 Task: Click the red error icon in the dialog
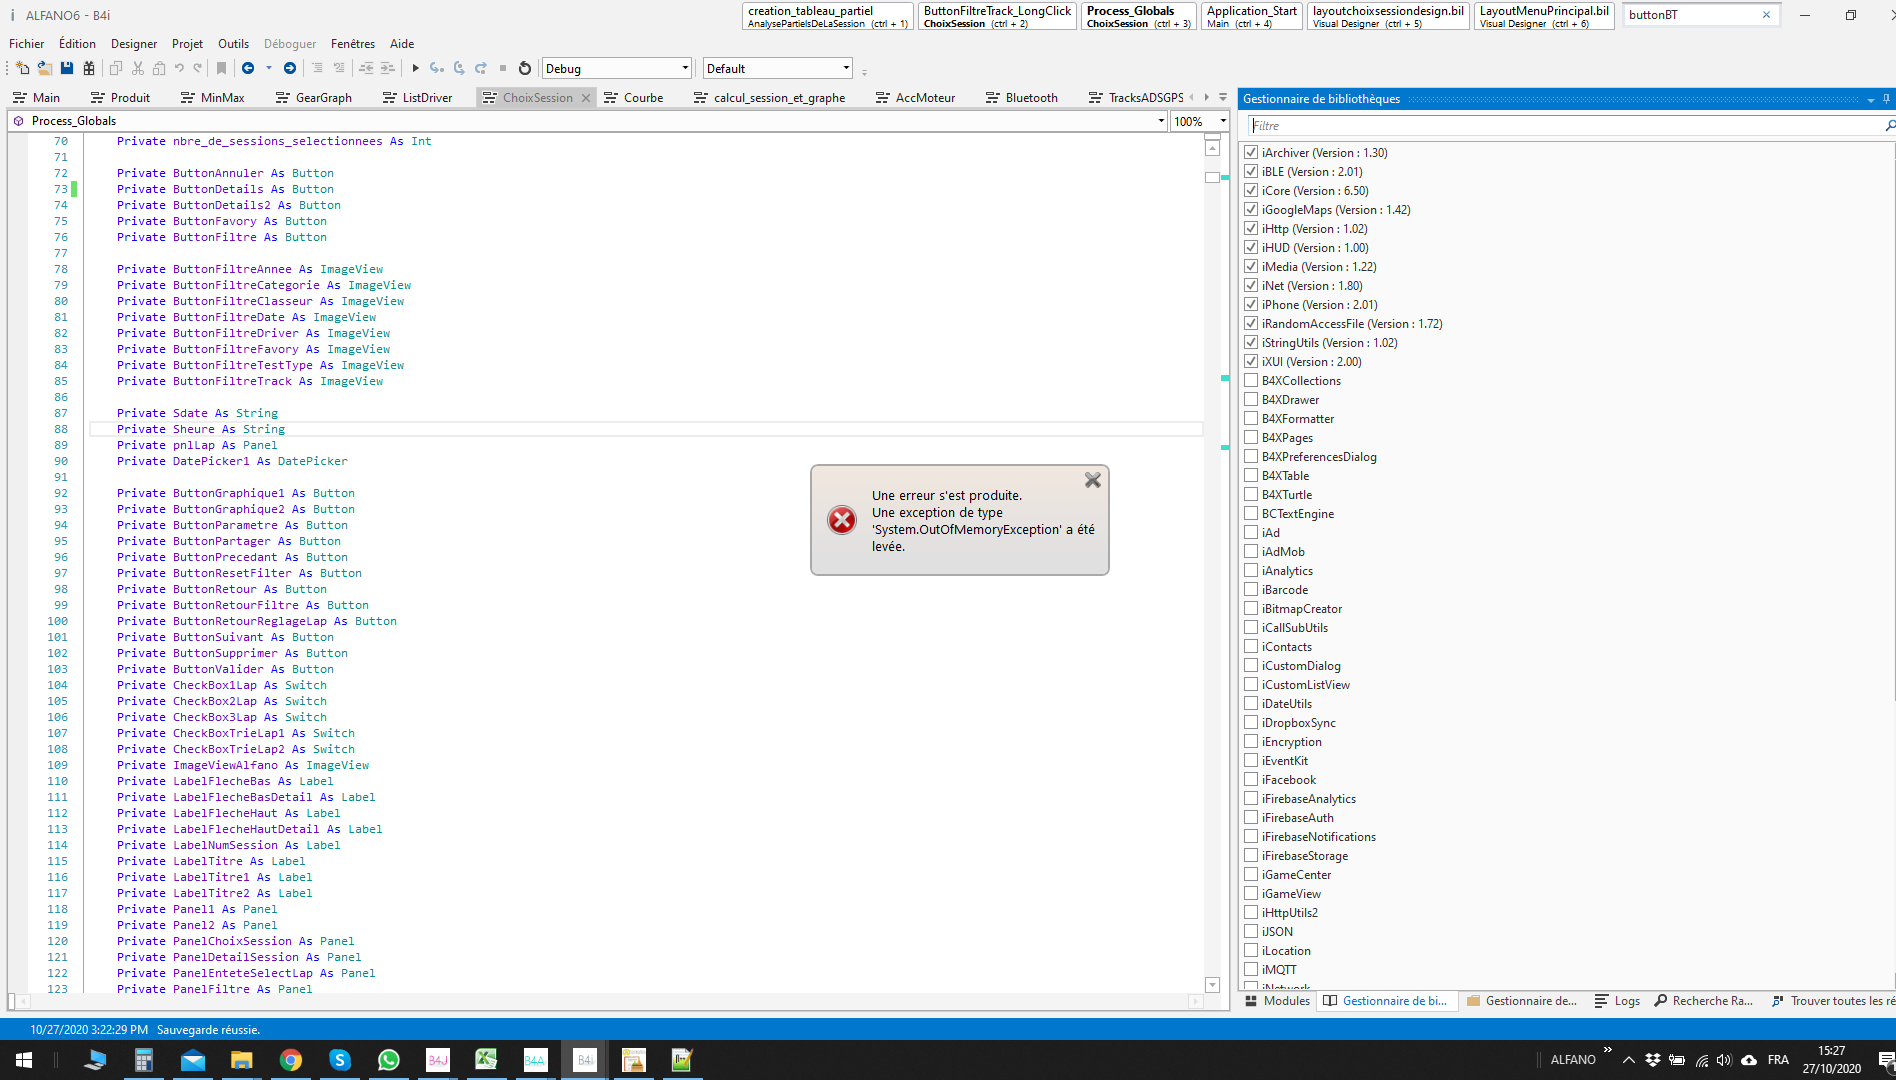pos(842,520)
